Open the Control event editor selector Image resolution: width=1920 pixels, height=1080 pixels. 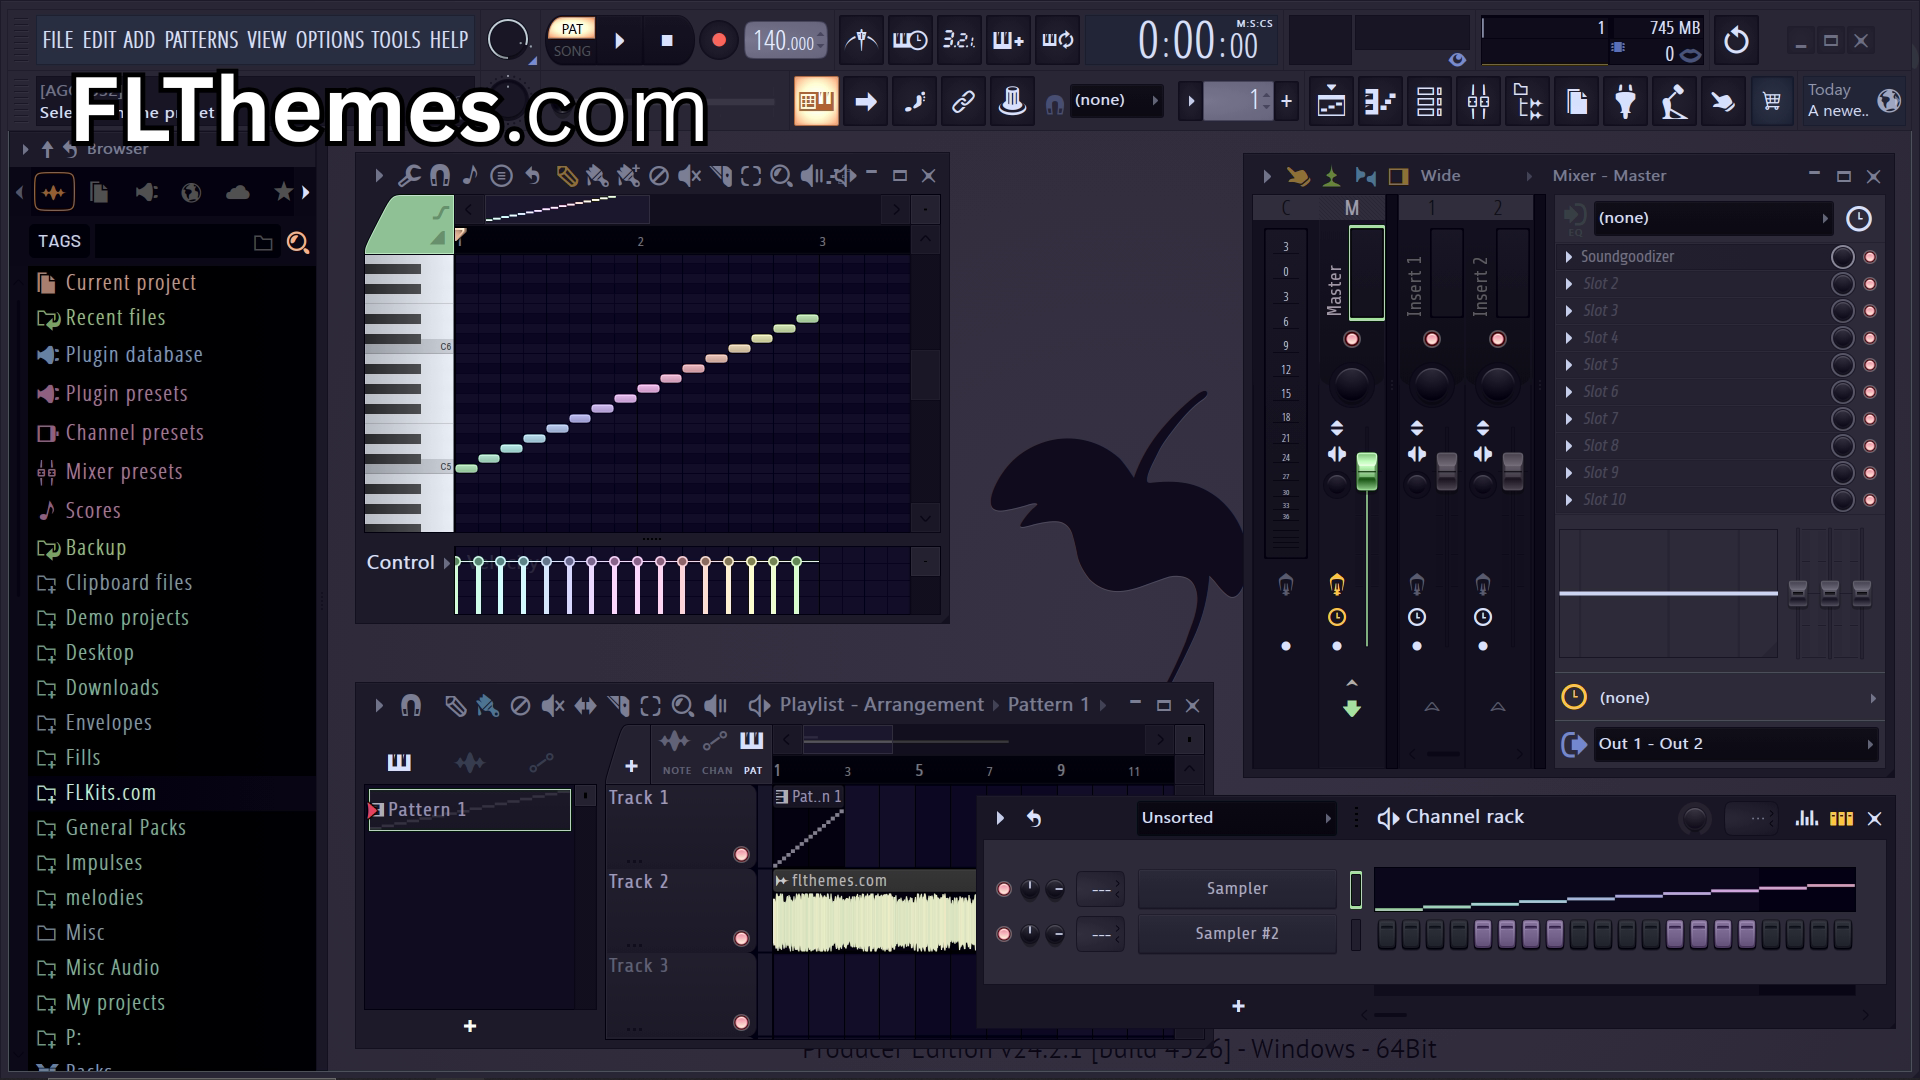408,563
